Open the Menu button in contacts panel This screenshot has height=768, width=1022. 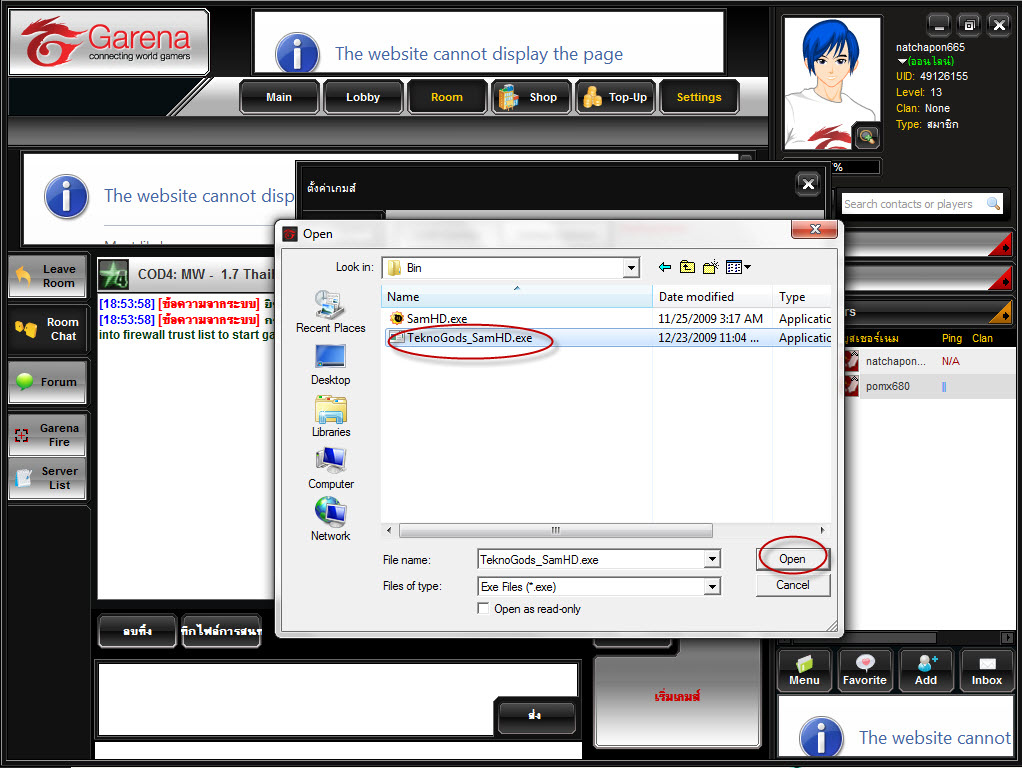pos(804,670)
